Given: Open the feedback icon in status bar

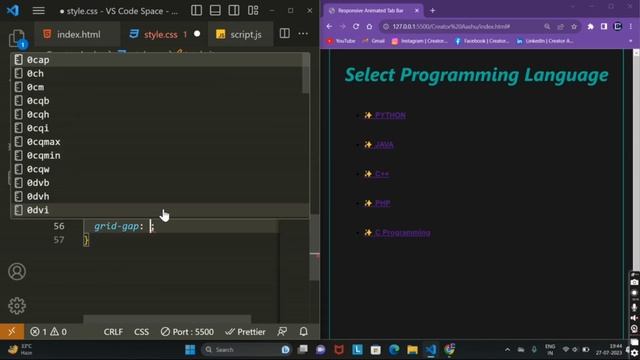Looking at the screenshot, I should [282, 332].
